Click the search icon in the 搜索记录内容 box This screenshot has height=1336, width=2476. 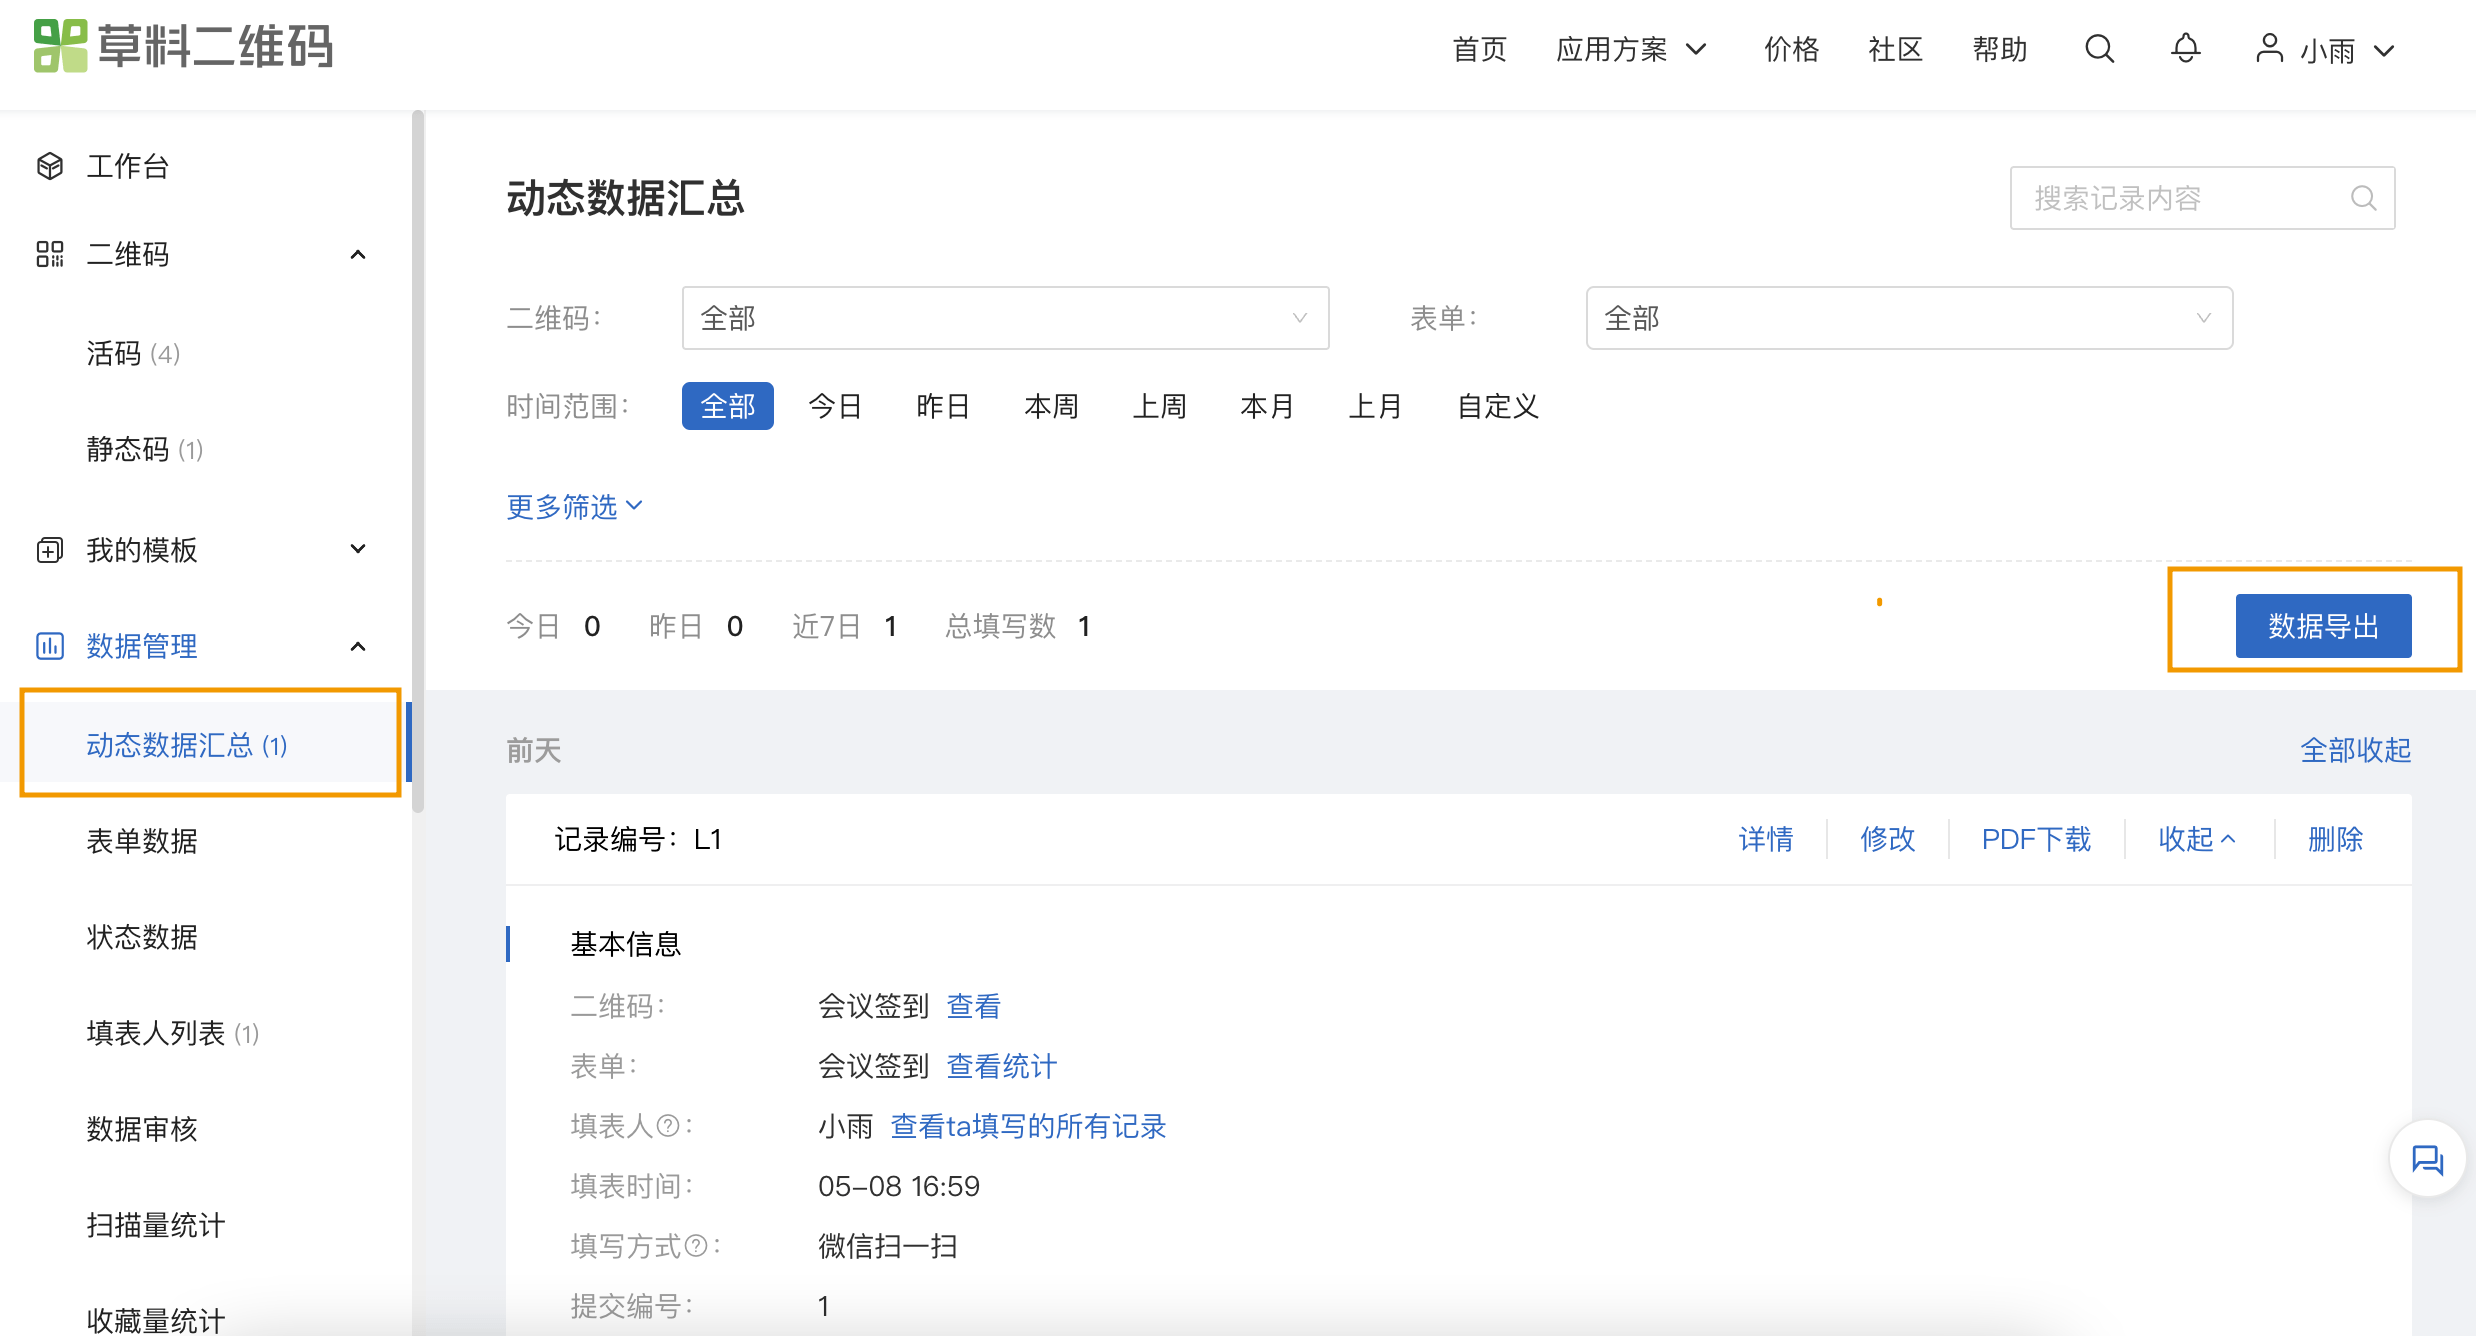2364,198
